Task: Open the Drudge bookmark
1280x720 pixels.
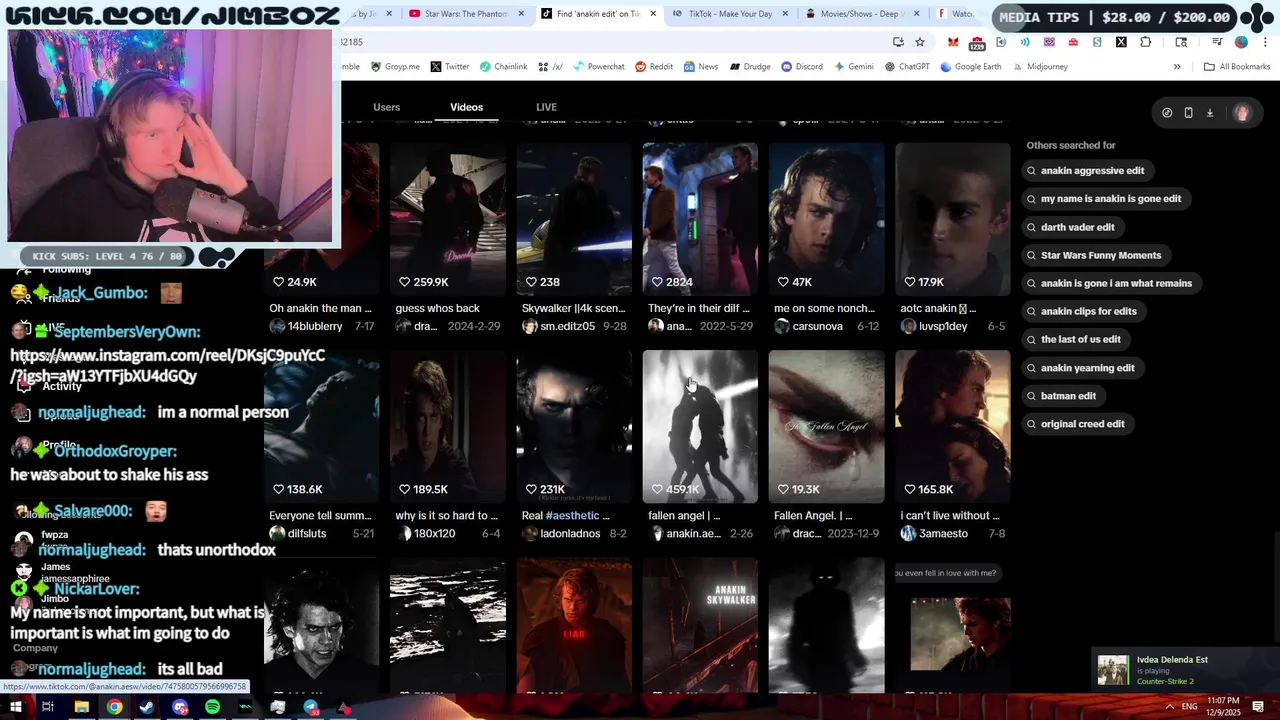Action: (749, 67)
